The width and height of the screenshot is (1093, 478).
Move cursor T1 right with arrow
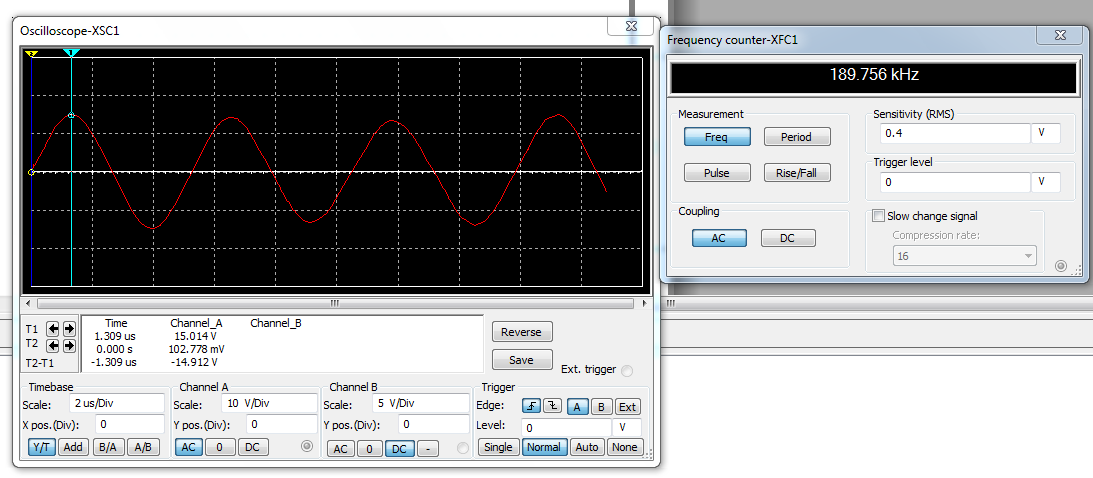[x=68, y=328]
